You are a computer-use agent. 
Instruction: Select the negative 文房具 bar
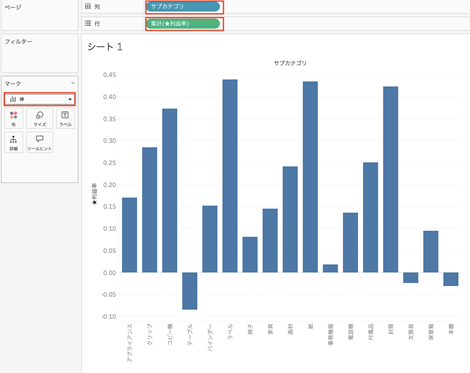(x=411, y=278)
